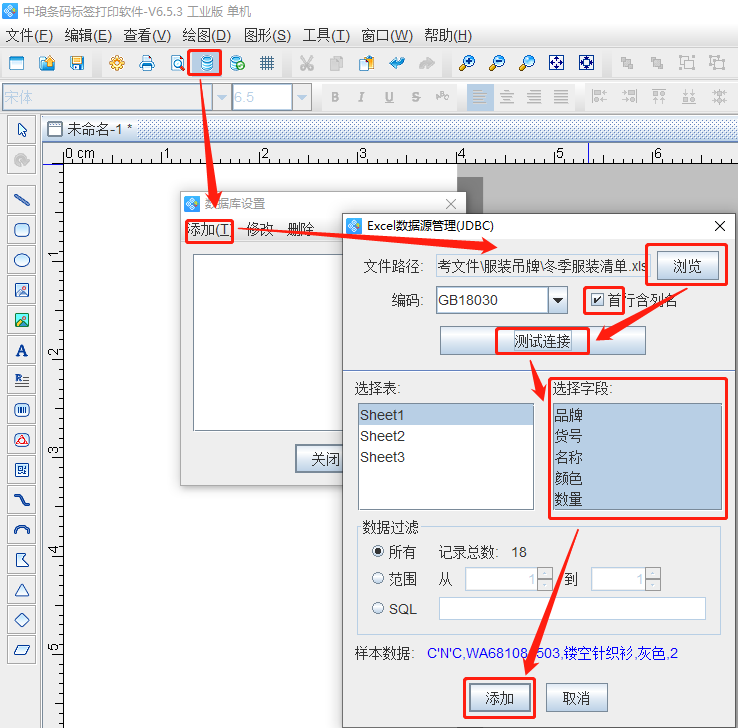Click the 浏览 browse button
This screenshot has width=738, height=728.
pyautogui.click(x=687, y=266)
